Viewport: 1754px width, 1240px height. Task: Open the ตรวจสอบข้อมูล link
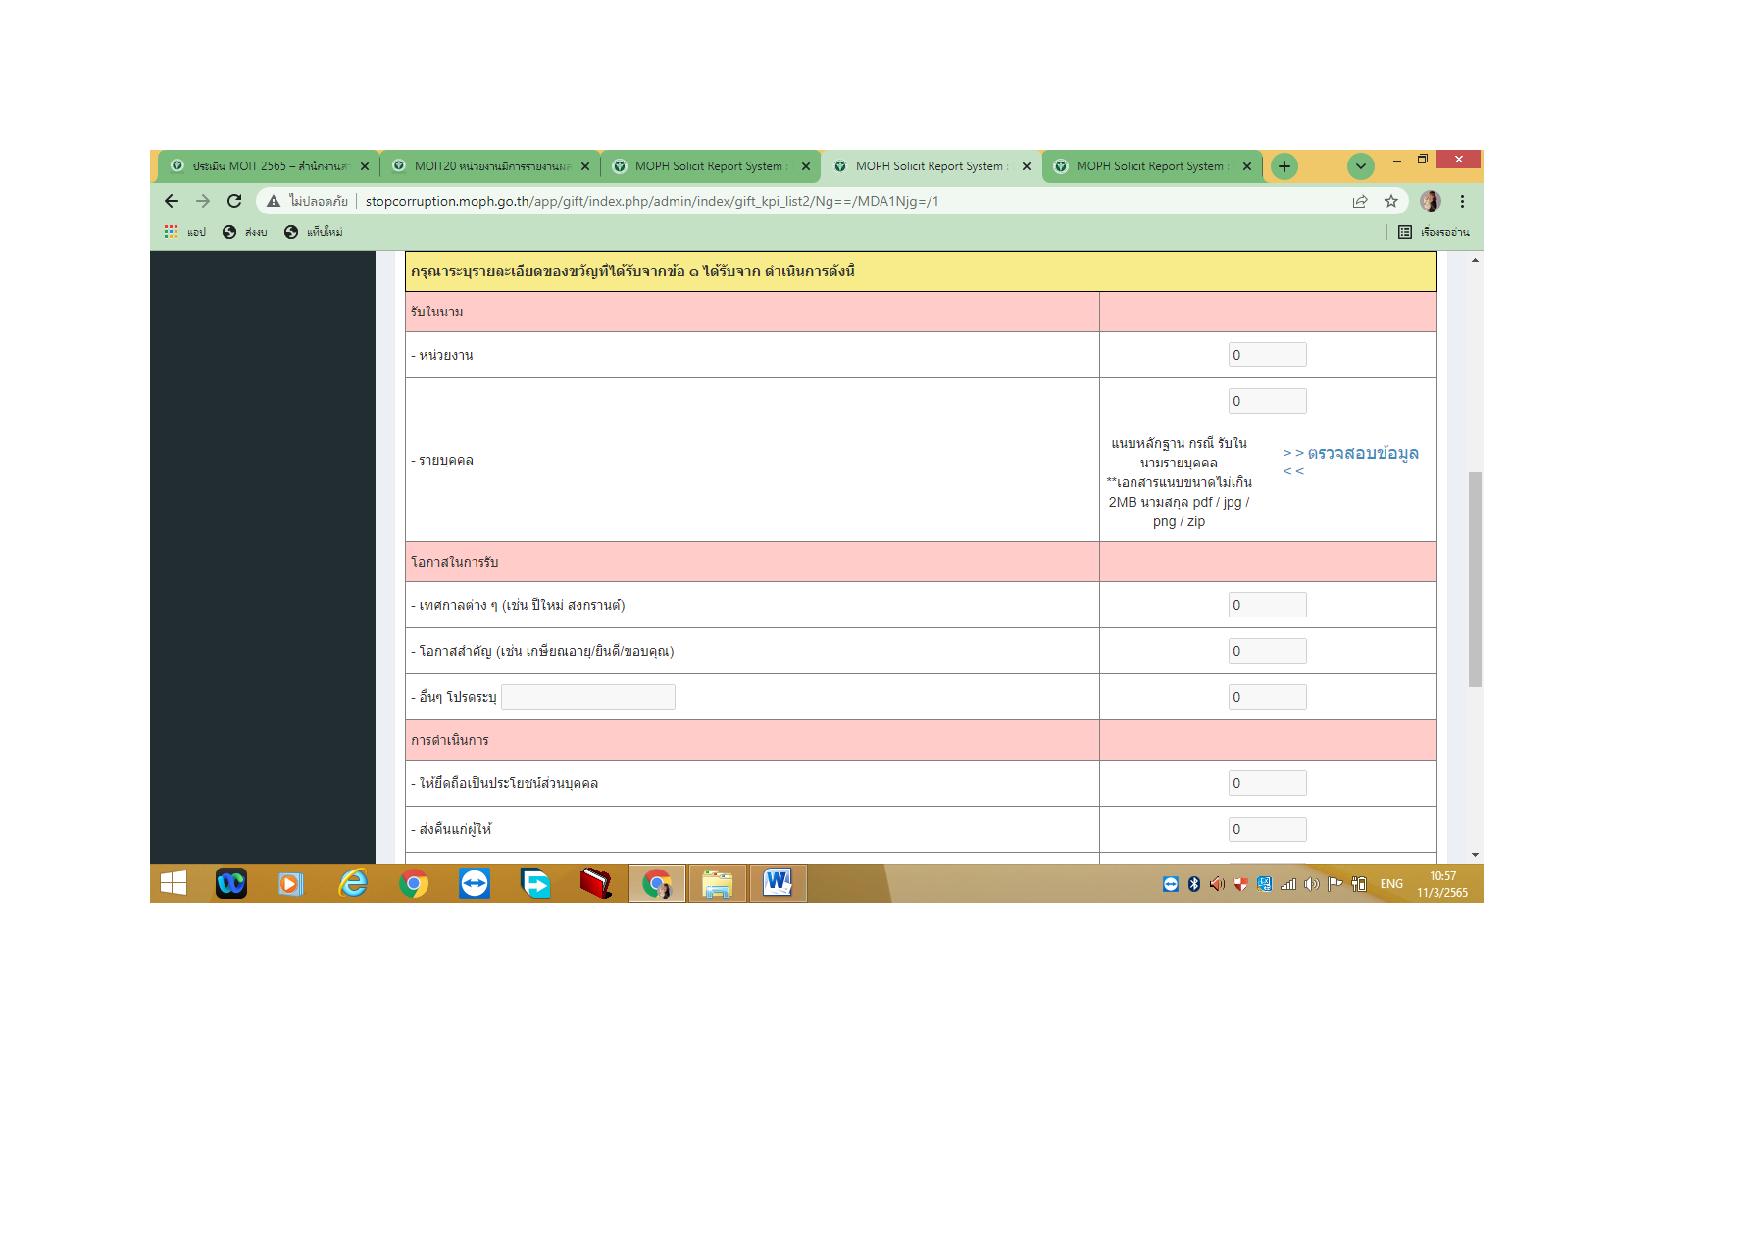pyautogui.click(x=1351, y=460)
